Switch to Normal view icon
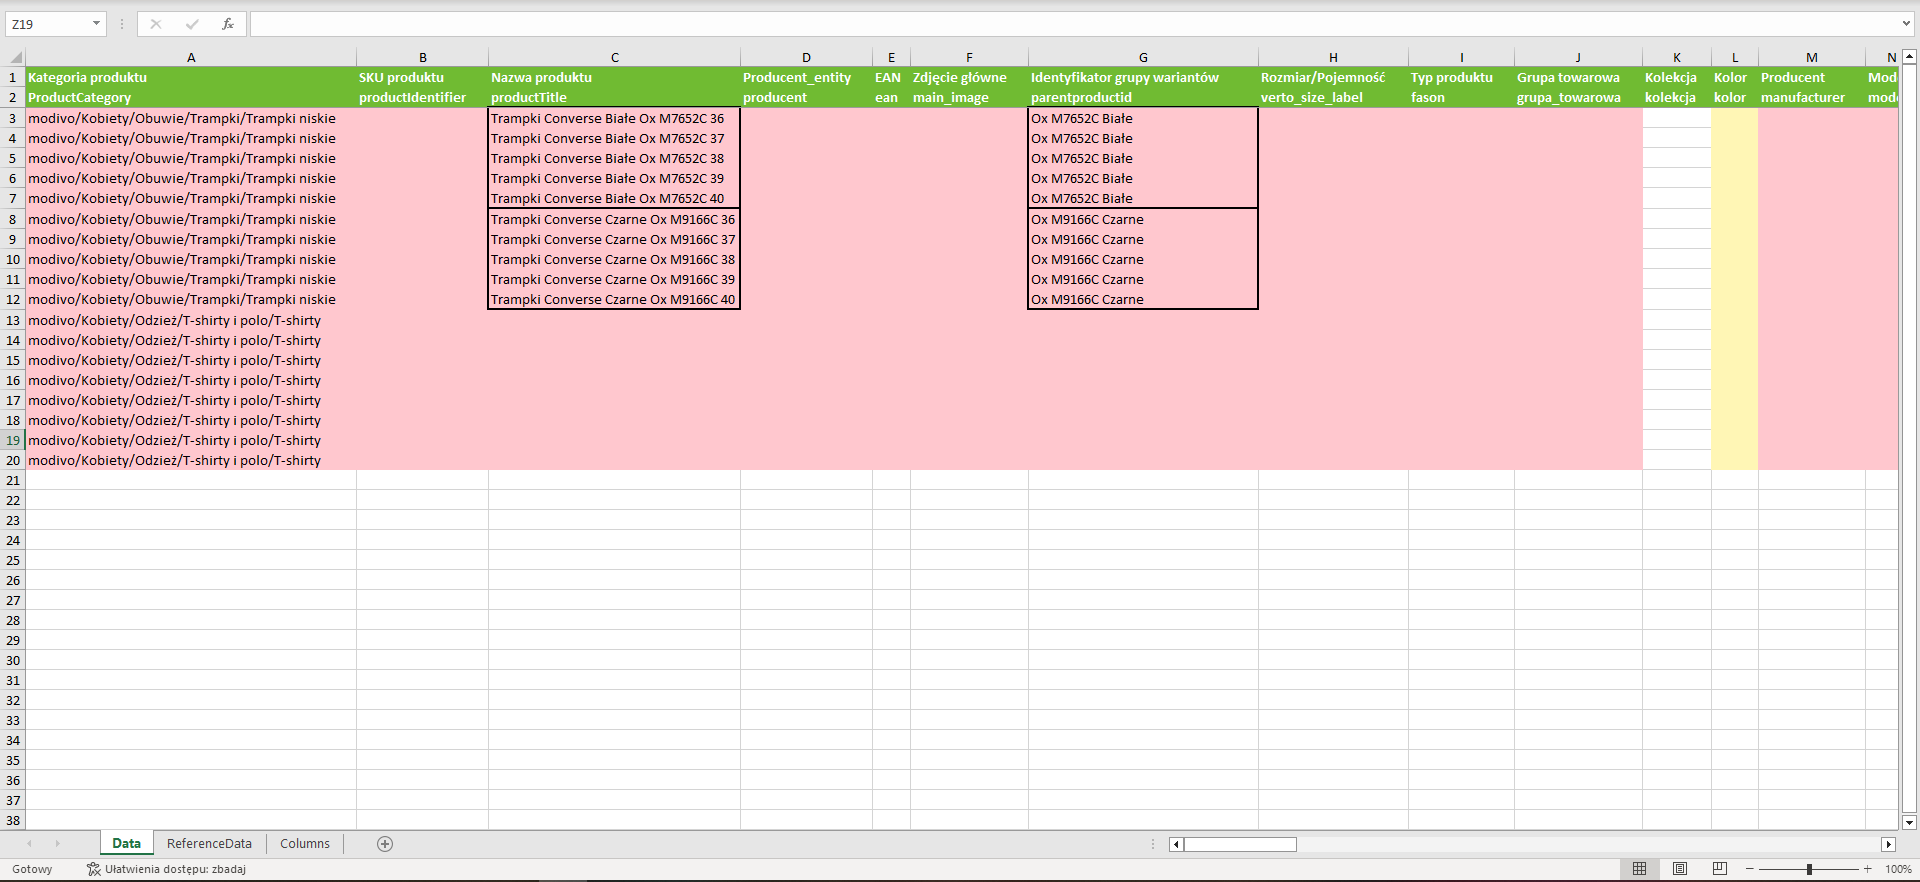1920x882 pixels. [1639, 869]
